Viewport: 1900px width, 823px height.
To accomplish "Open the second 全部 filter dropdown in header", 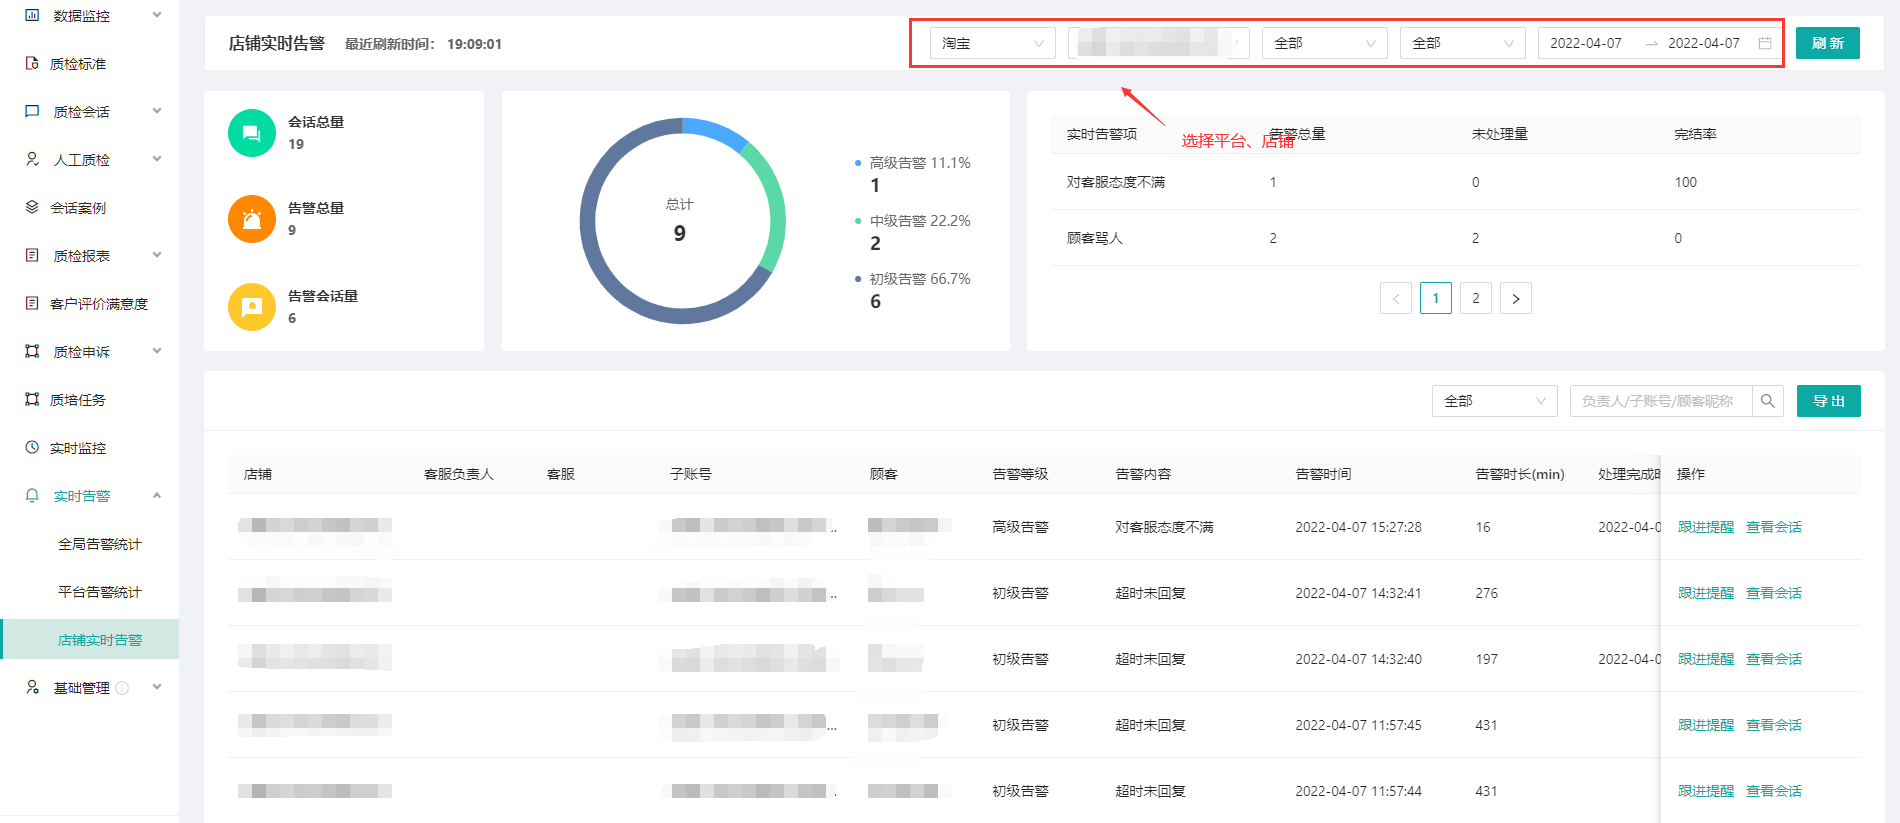I will point(1463,43).
